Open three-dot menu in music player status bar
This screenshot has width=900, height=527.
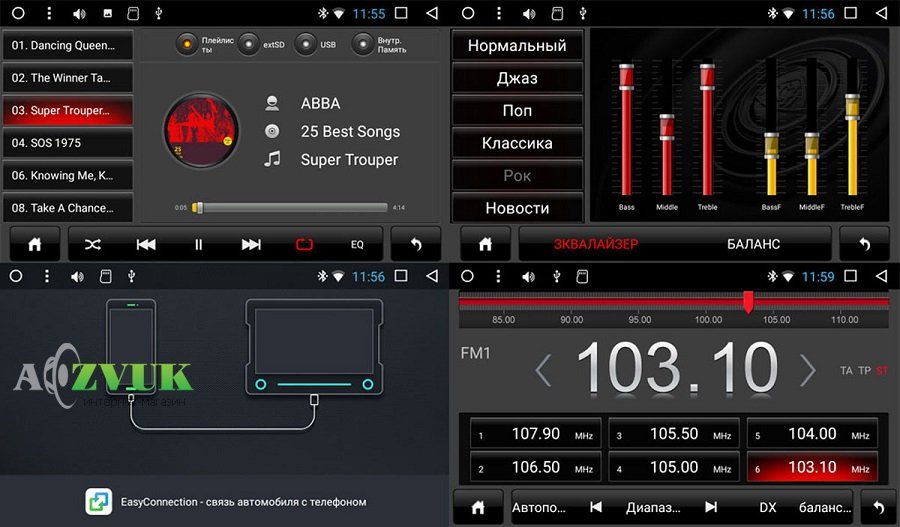coord(49,13)
